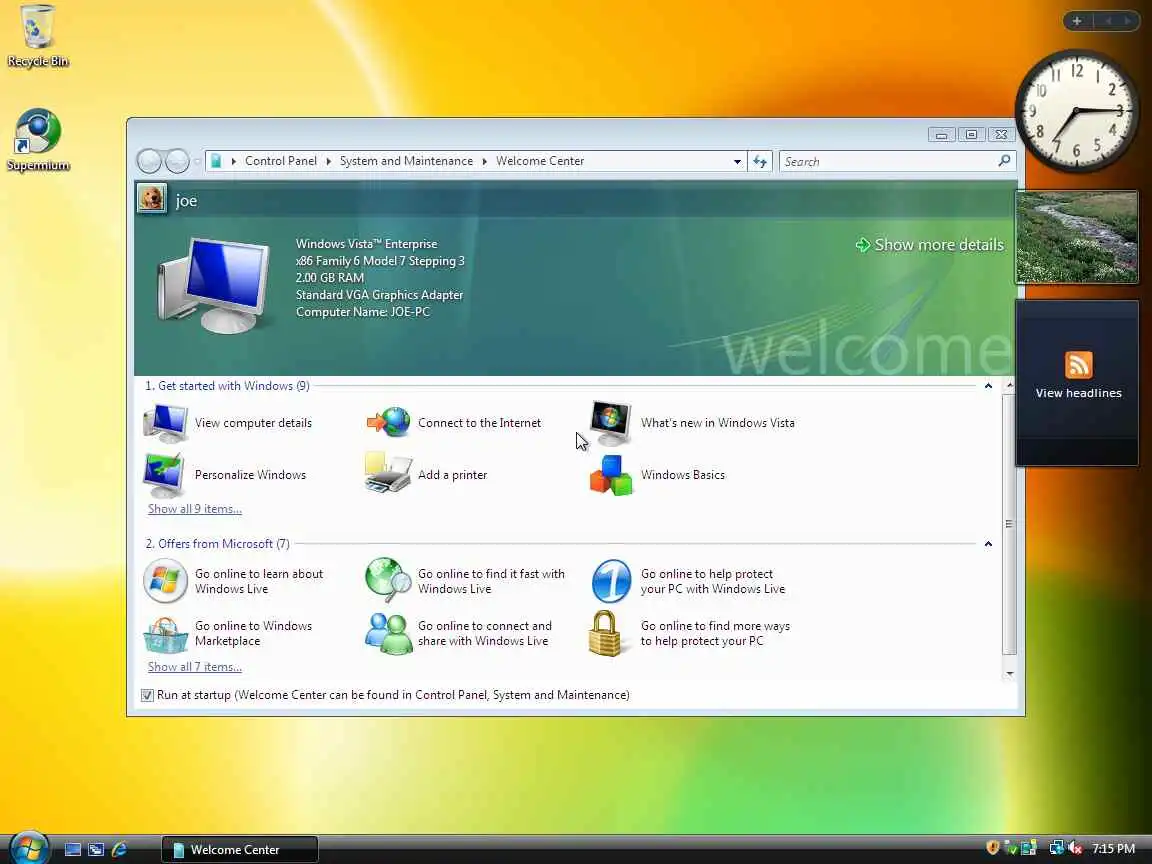The image size is (1152, 864).
Task: Click System and Maintenance in the breadcrumb
Action: 406,161
